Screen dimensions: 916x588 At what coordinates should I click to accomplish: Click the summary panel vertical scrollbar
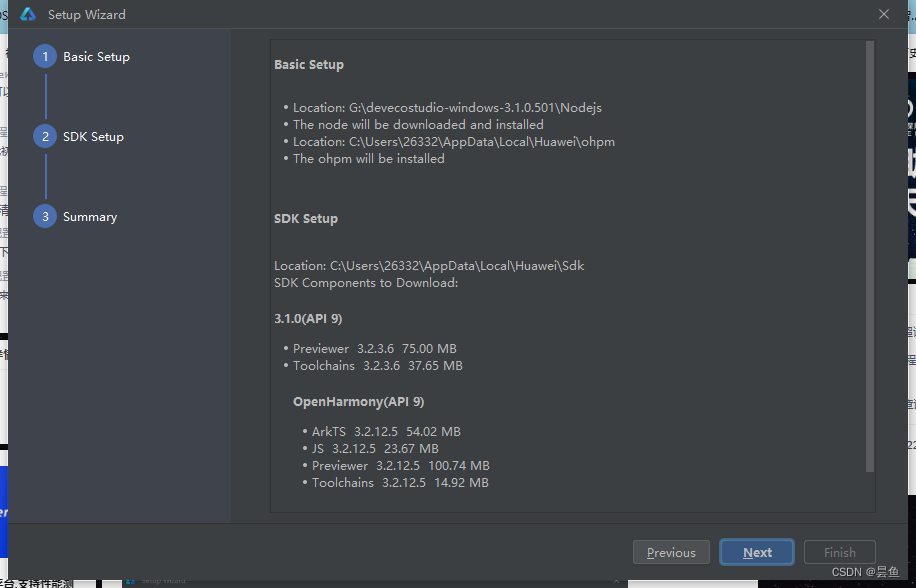(x=870, y=256)
